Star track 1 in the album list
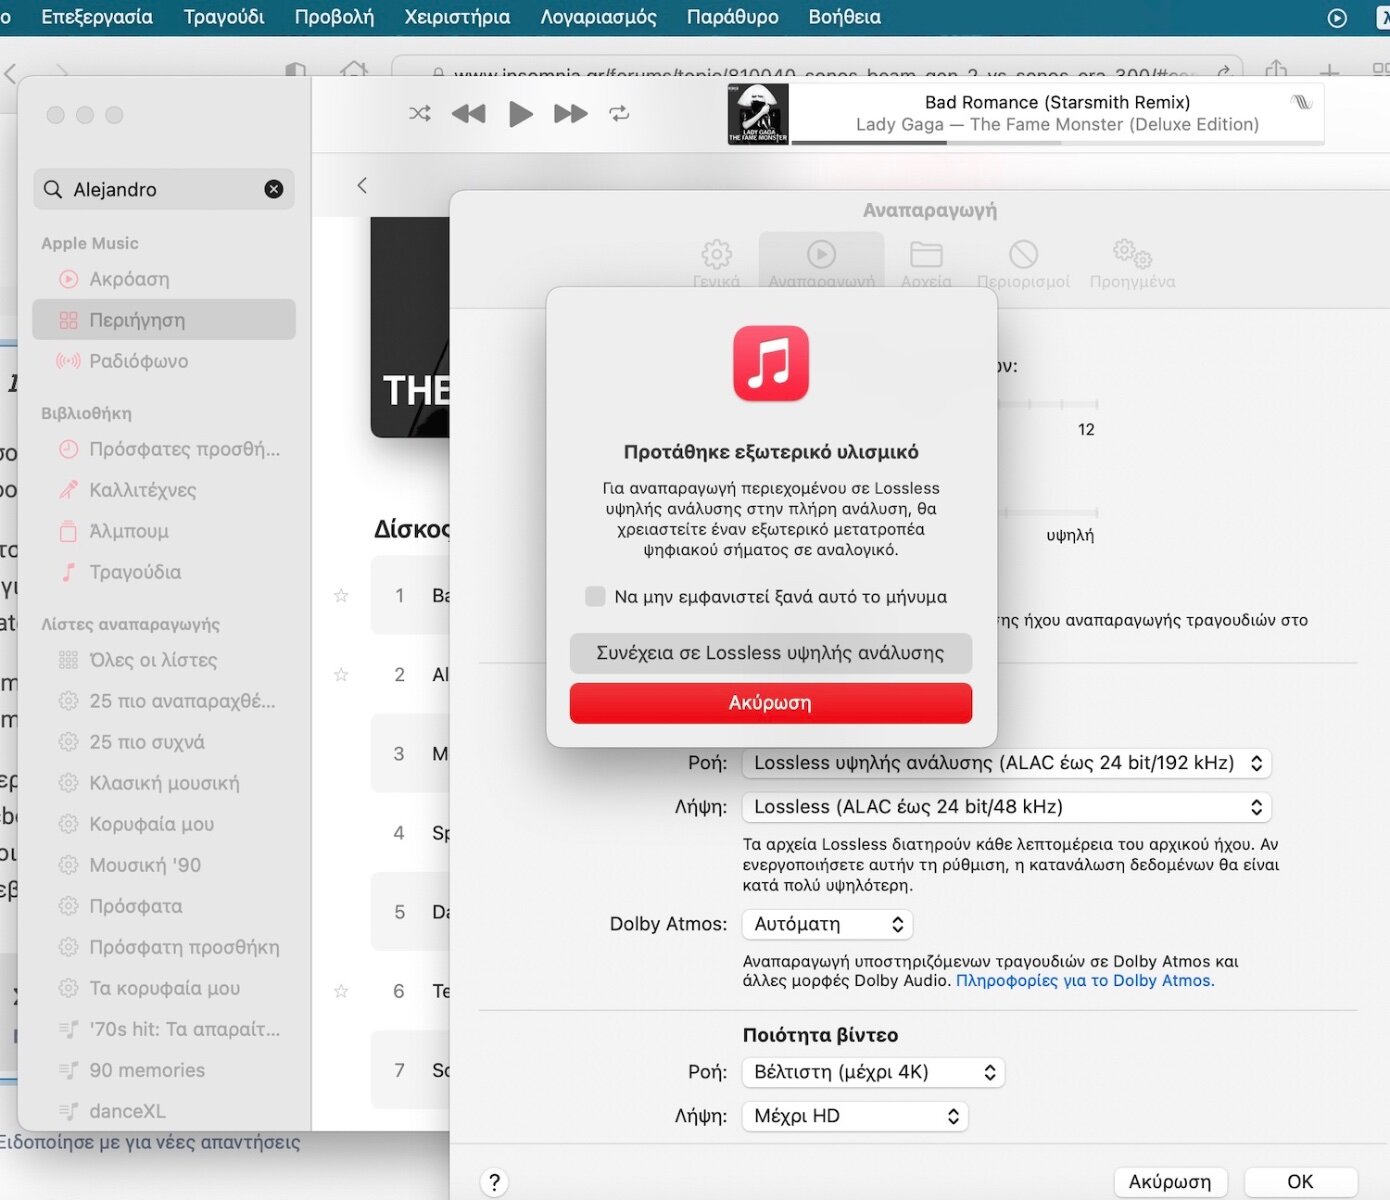Image resolution: width=1390 pixels, height=1200 pixels. tap(341, 596)
